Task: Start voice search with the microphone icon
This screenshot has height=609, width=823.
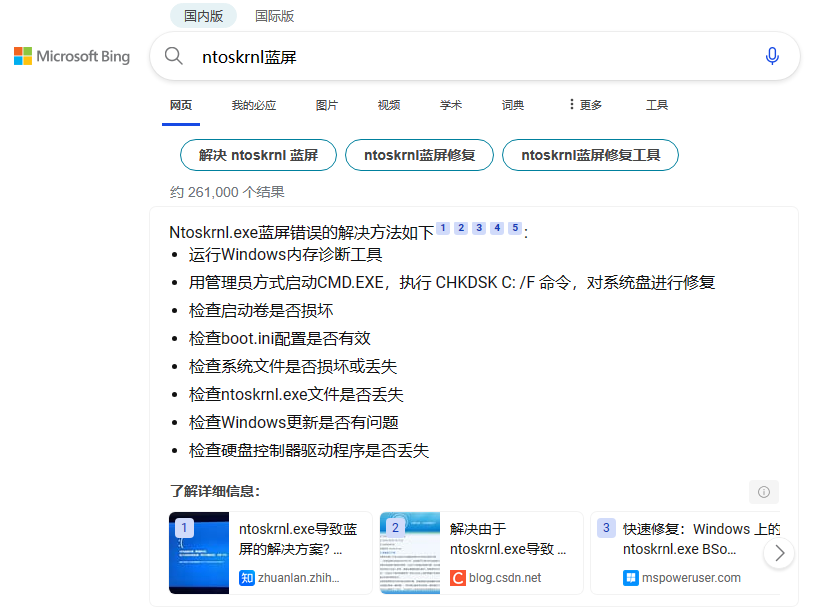Action: coord(772,56)
